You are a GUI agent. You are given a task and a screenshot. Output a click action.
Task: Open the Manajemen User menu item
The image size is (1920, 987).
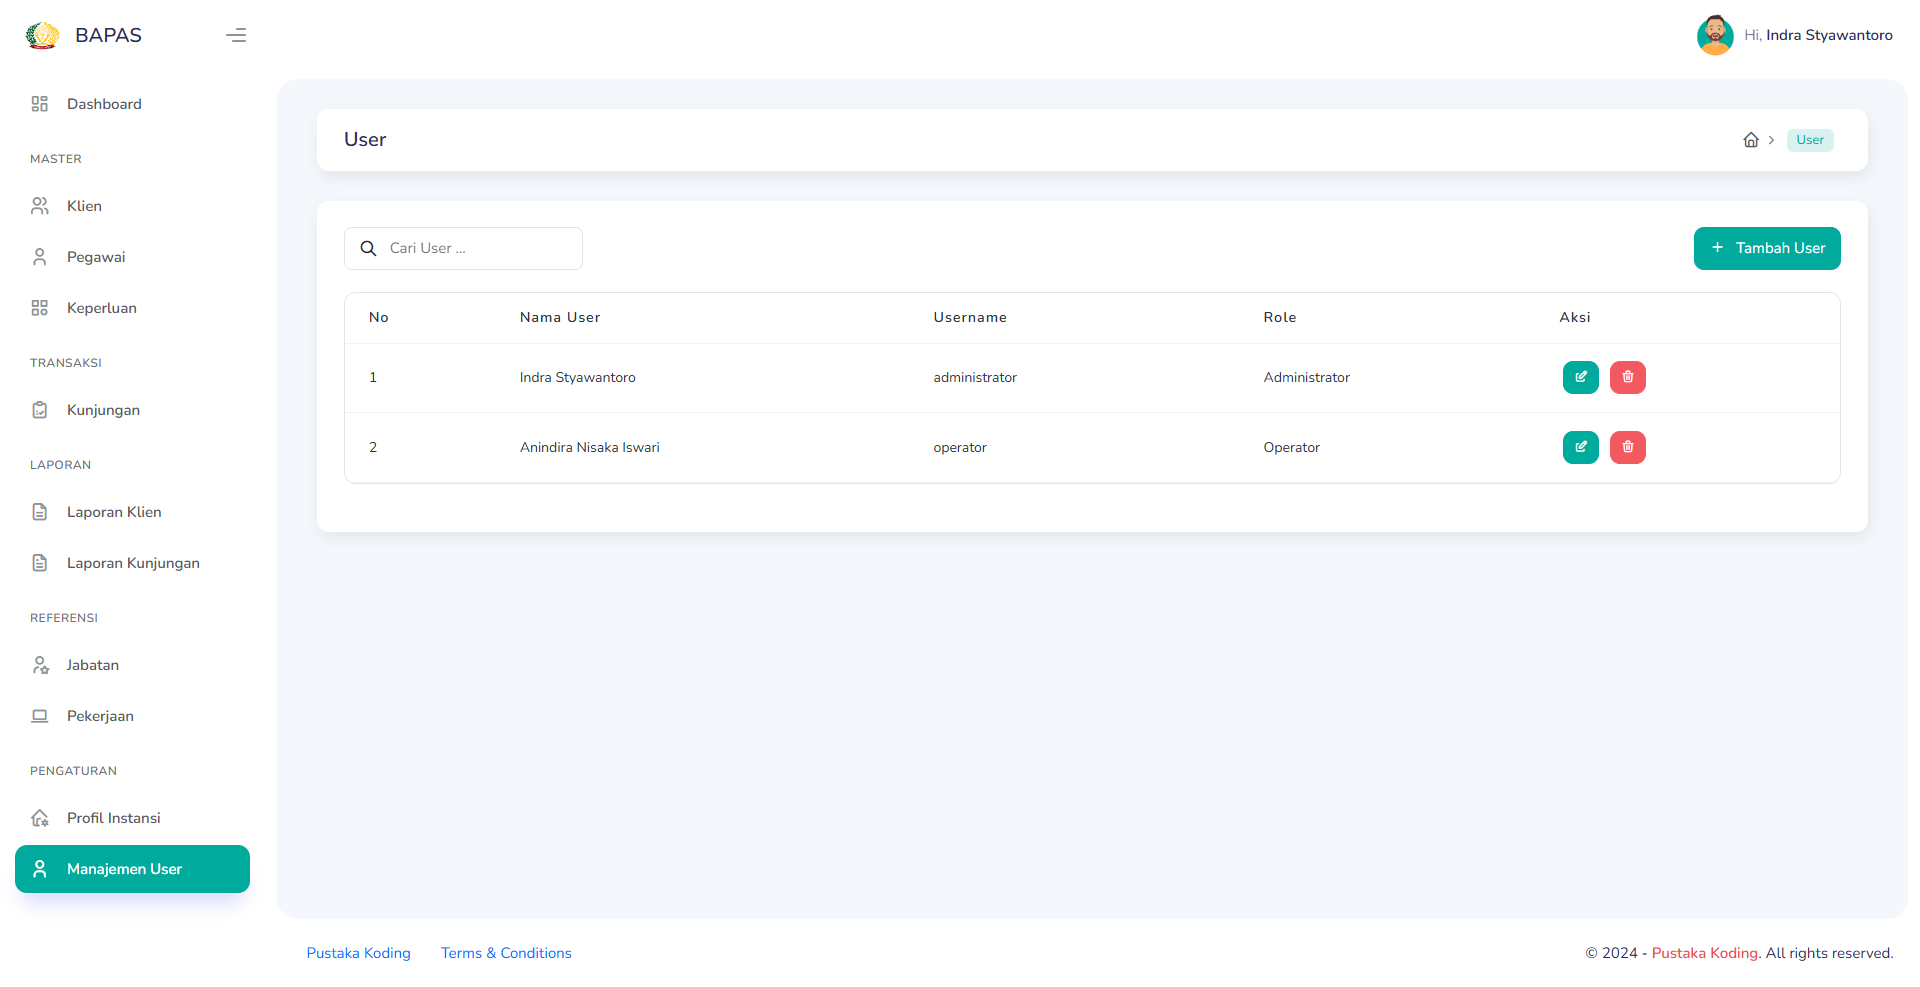(x=124, y=869)
